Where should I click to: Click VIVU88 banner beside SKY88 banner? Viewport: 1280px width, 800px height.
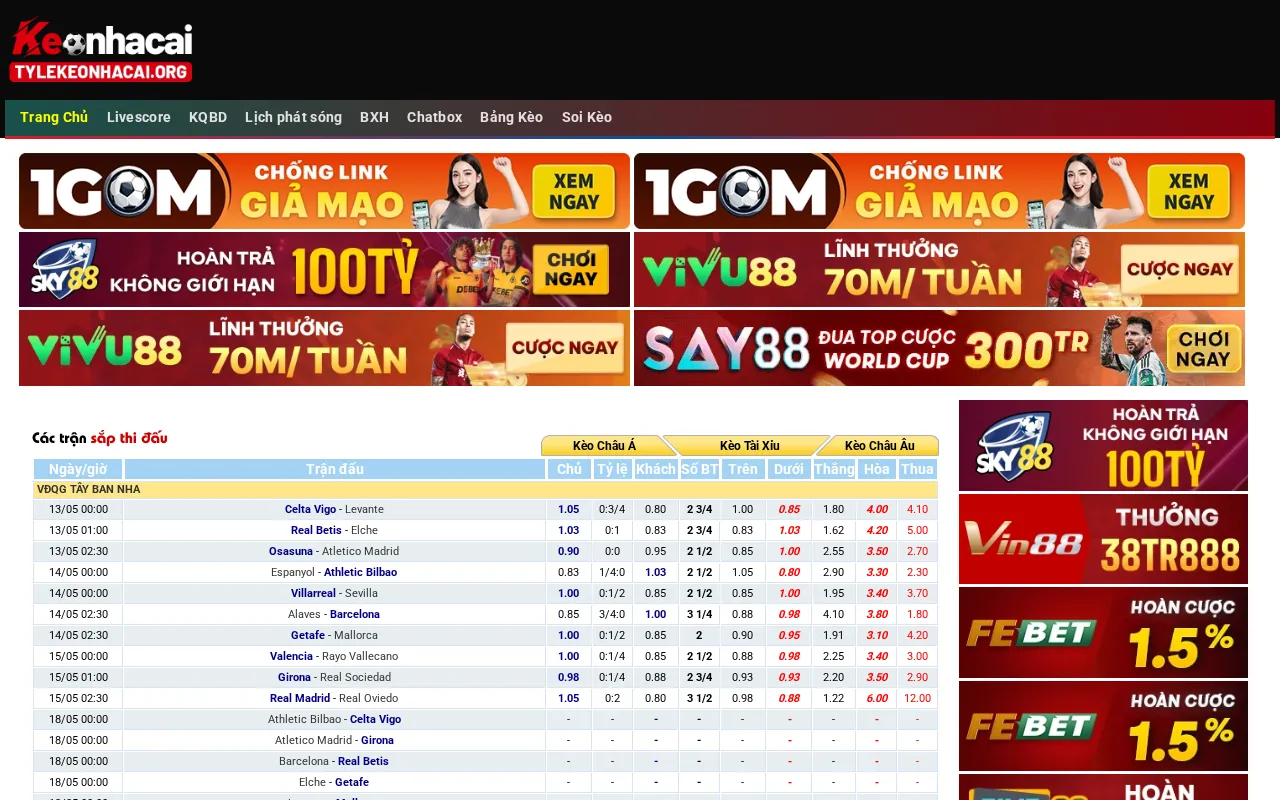(939, 270)
